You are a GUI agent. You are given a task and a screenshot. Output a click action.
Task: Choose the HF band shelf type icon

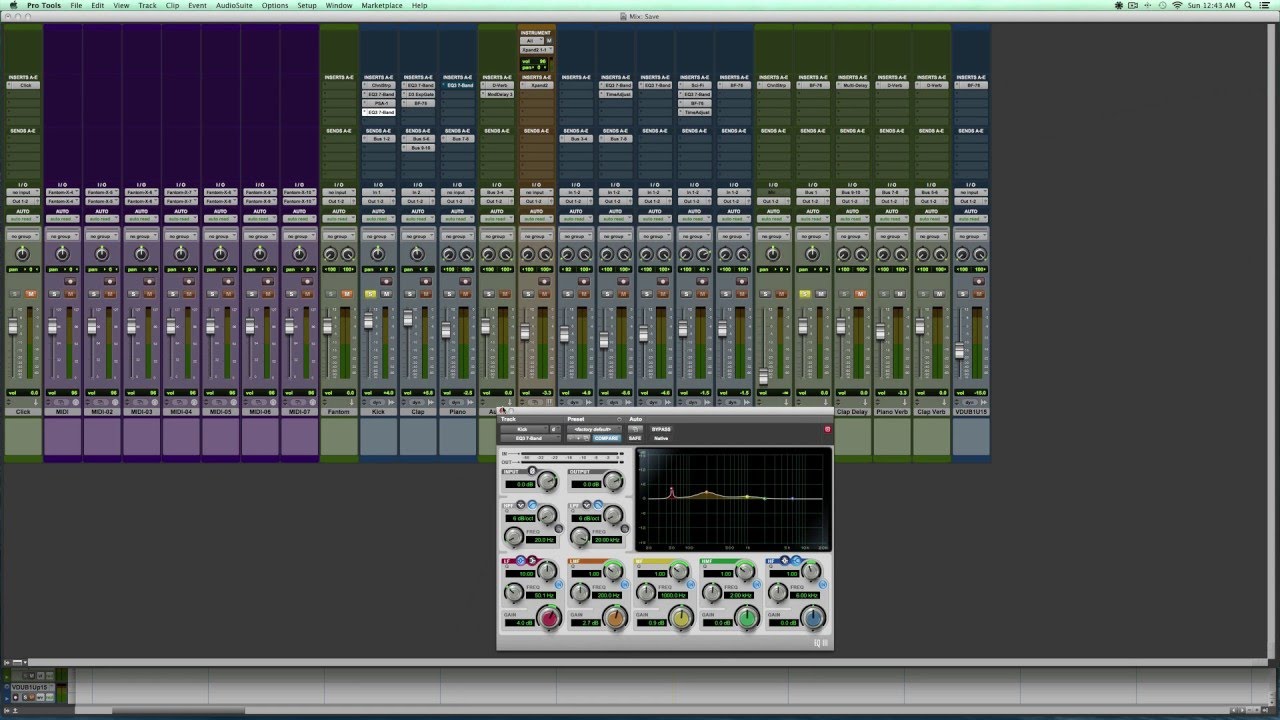tap(796, 561)
